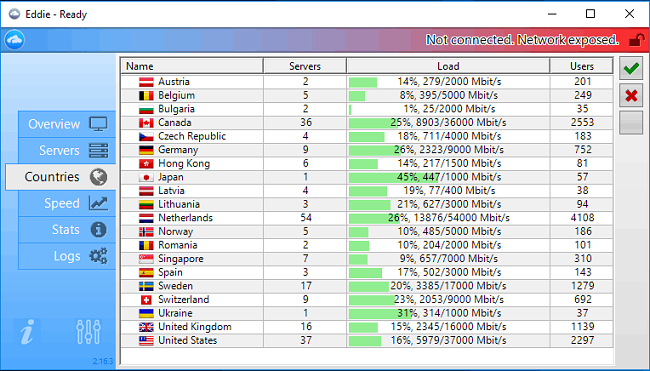The height and width of the screenshot is (371, 650).
Task: Click the red unlocked padlock icon
Action: pyautogui.click(x=636, y=40)
